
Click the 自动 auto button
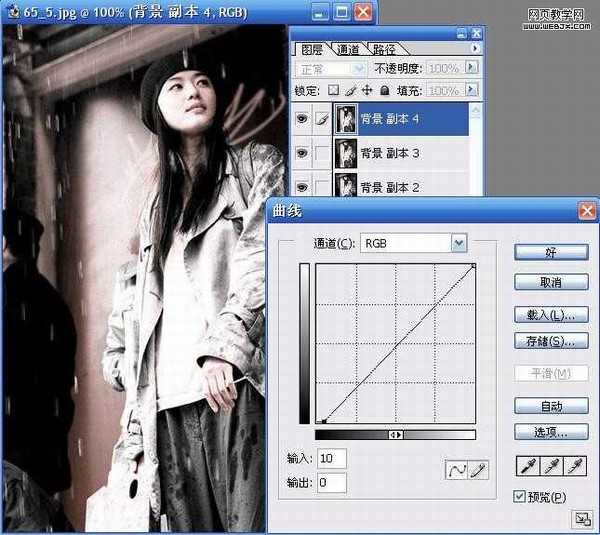pos(551,406)
